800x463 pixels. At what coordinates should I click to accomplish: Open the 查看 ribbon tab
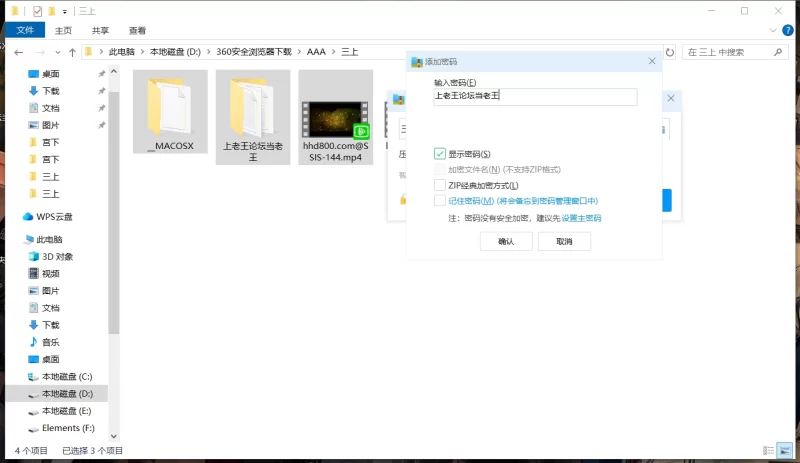[137, 31]
